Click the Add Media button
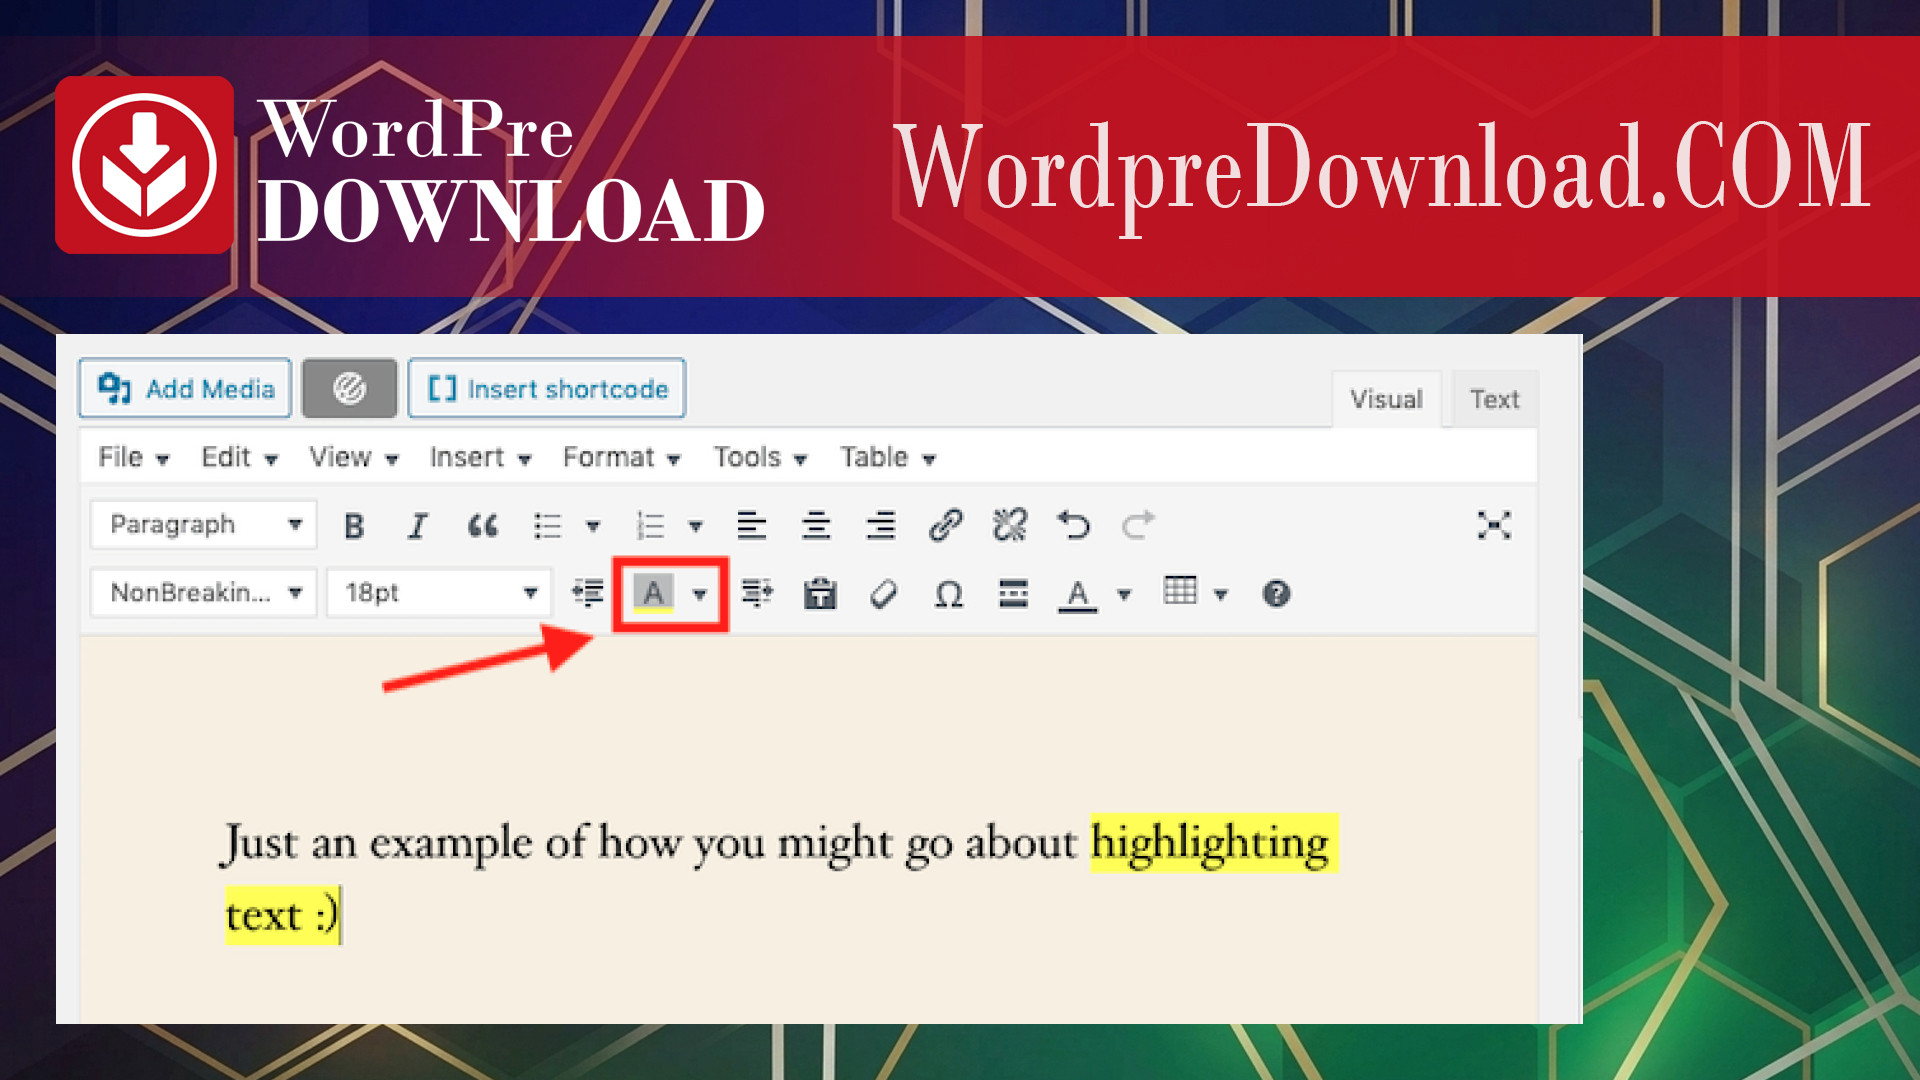 [x=186, y=388]
